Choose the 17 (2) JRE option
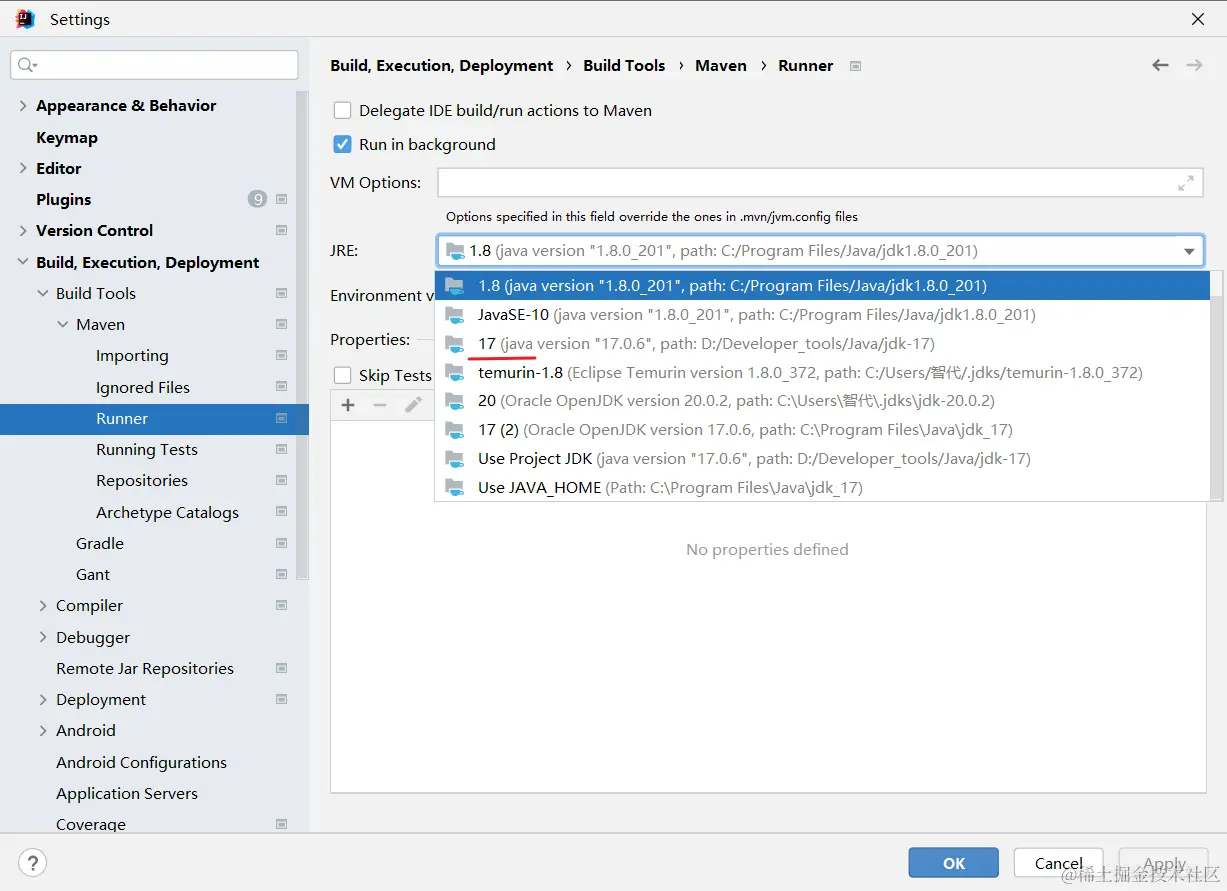The width and height of the screenshot is (1227, 891). 822,429
